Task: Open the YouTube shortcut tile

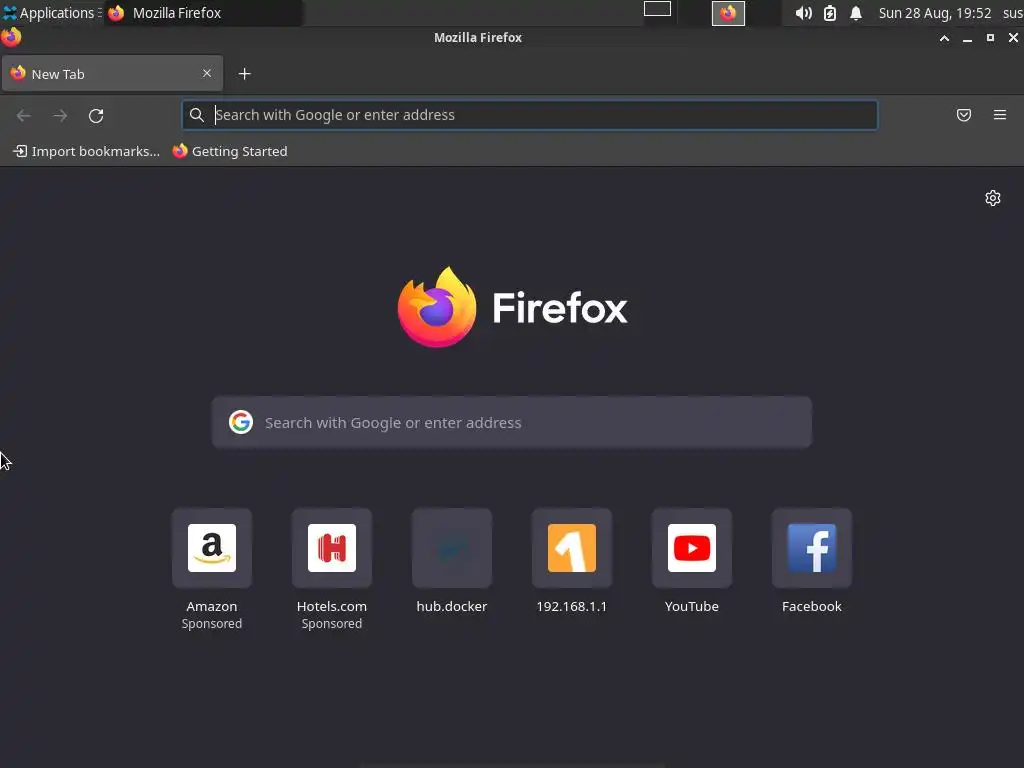Action: (x=692, y=548)
